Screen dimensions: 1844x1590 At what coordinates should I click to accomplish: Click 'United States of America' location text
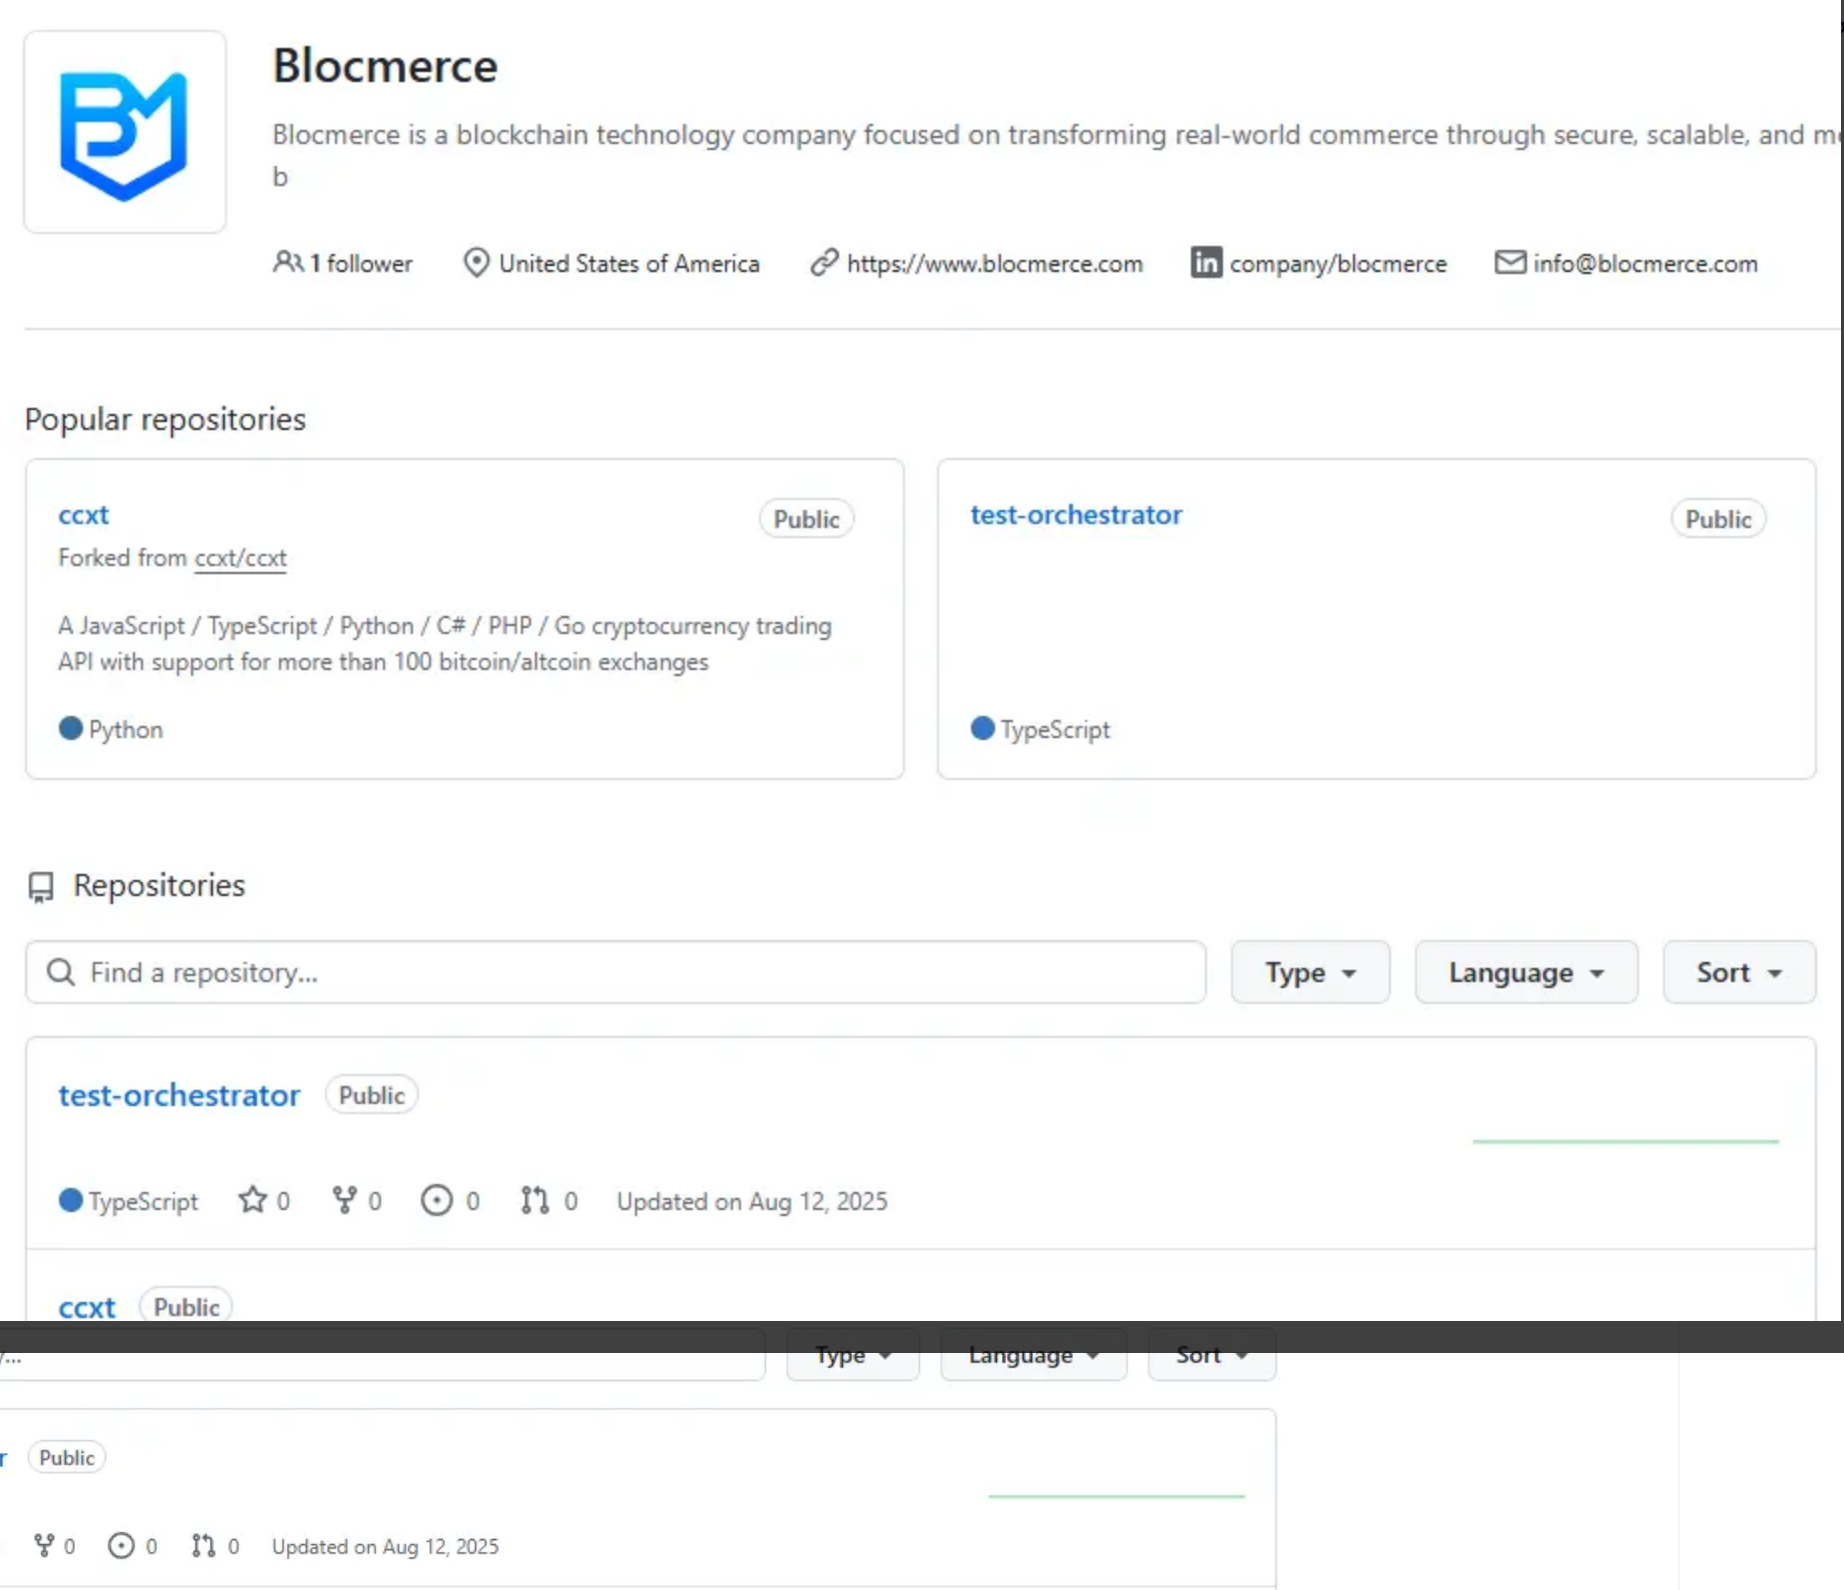coord(629,263)
